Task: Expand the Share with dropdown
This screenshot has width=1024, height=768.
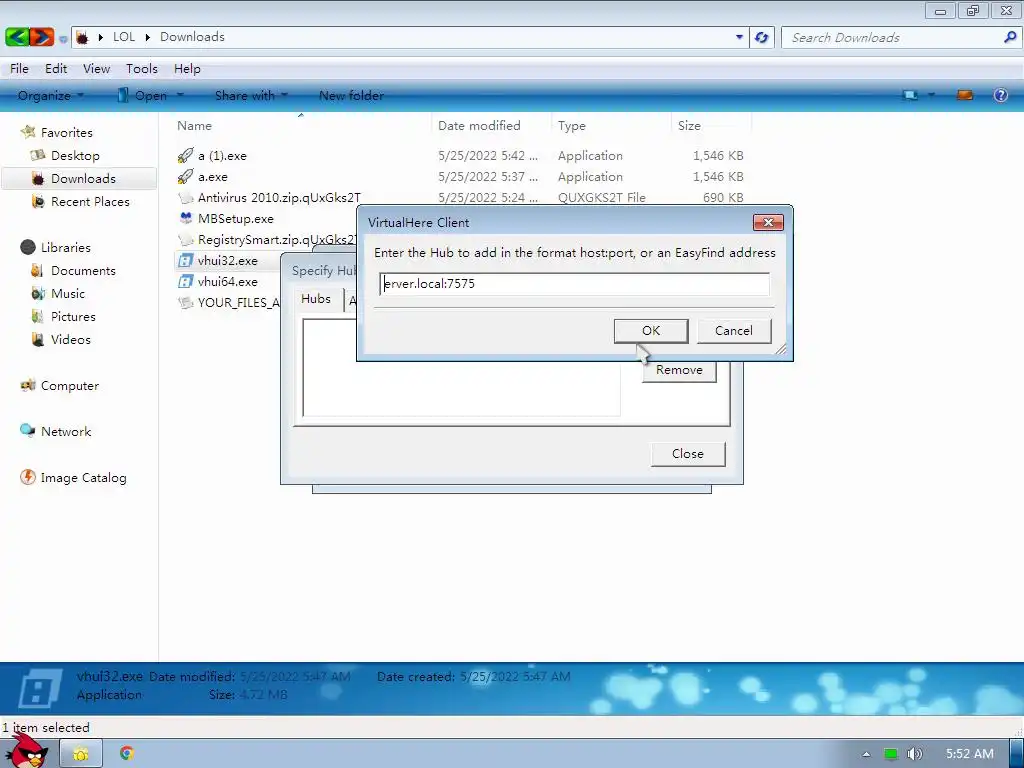Action: tap(251, 95)
